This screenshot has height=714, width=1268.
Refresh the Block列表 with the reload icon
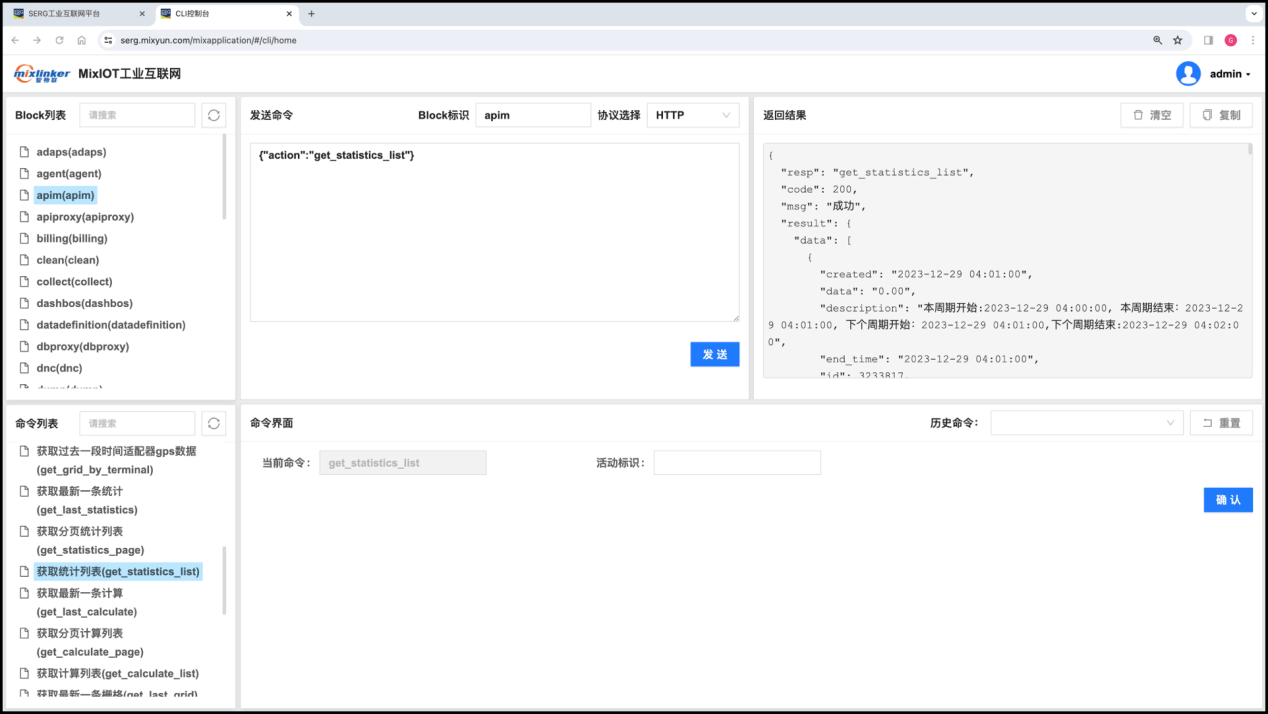(x=213, y=115)
